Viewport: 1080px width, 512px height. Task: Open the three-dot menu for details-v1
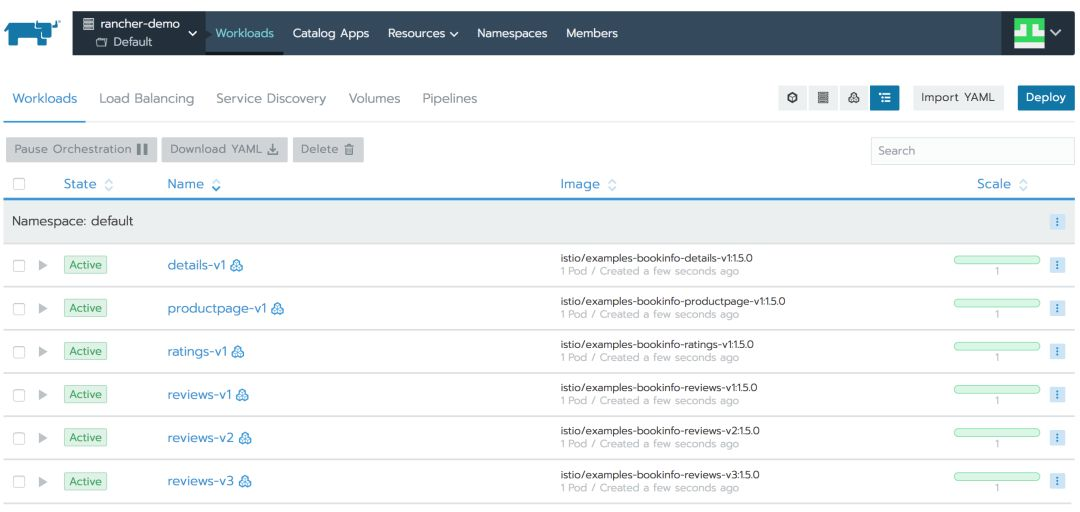1057,265
